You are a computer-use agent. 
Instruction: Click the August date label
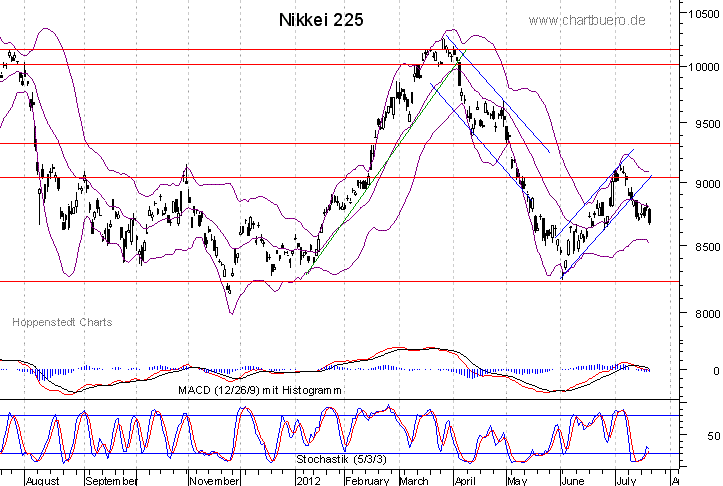(43, 481)
